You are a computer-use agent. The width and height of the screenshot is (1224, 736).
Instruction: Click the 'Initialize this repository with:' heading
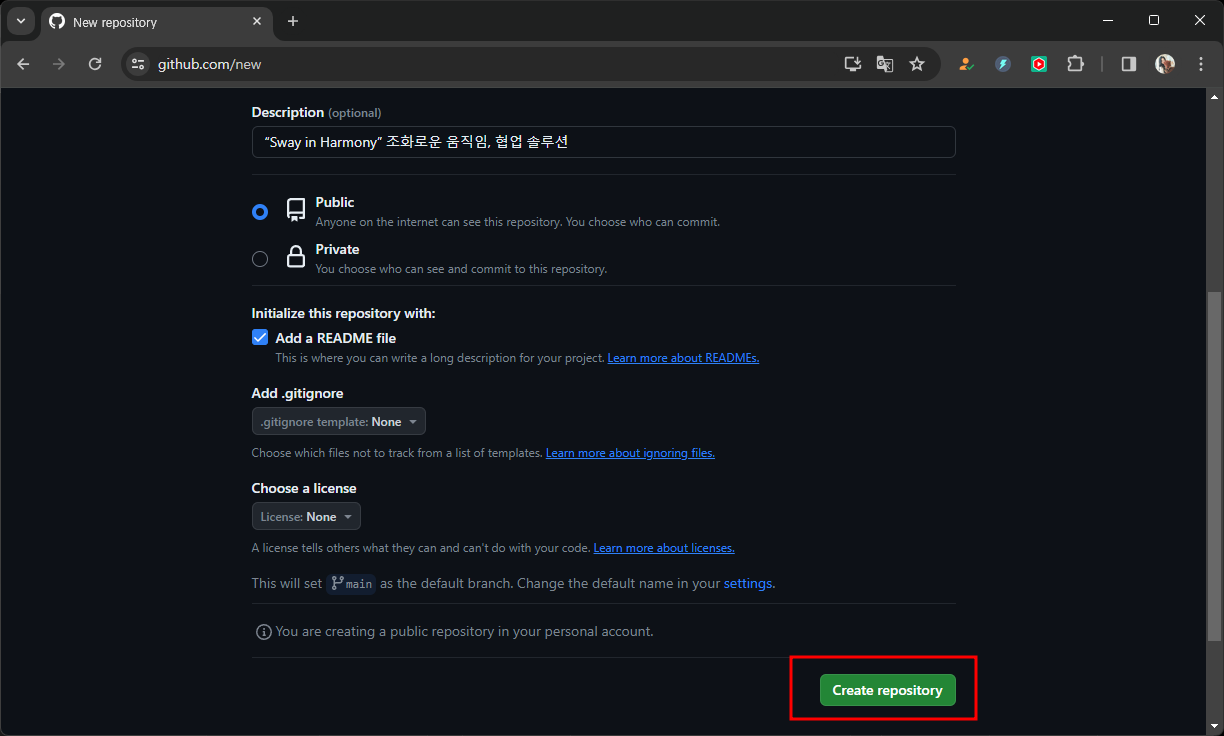(x=344, y=313)
